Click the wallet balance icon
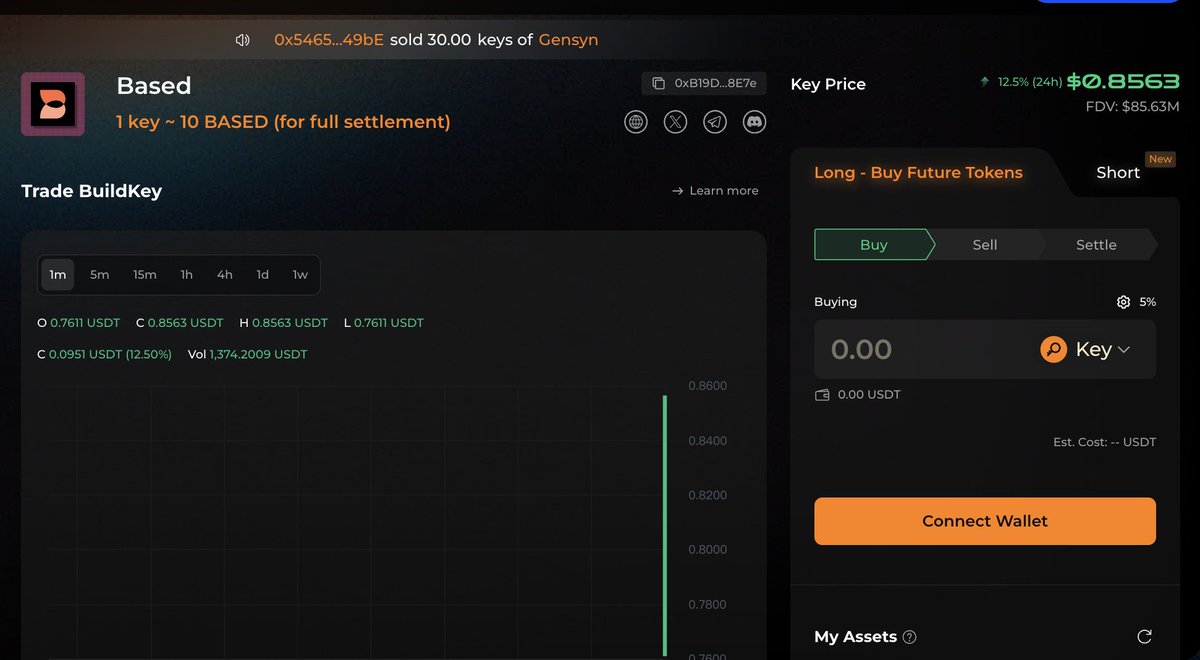 823,395
